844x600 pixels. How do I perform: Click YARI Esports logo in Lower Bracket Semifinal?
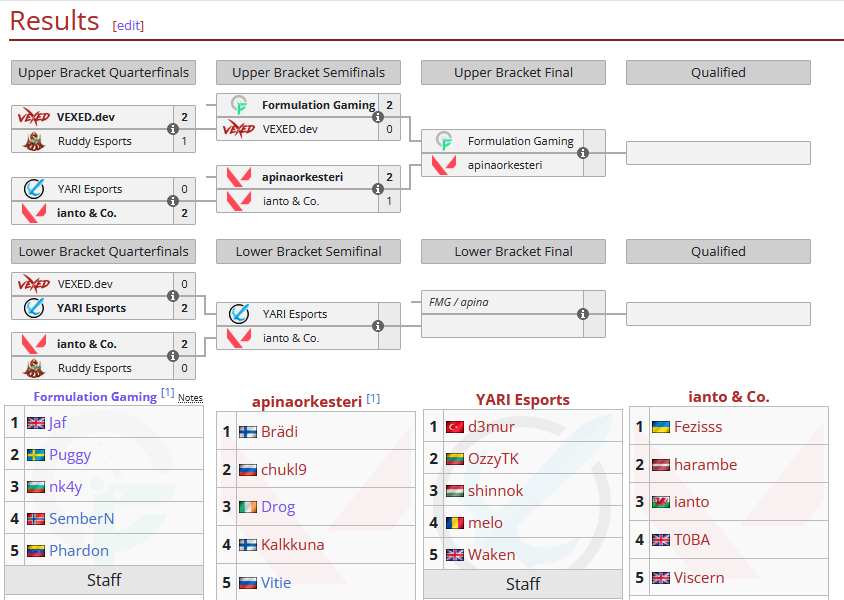(x=238, y=314)
